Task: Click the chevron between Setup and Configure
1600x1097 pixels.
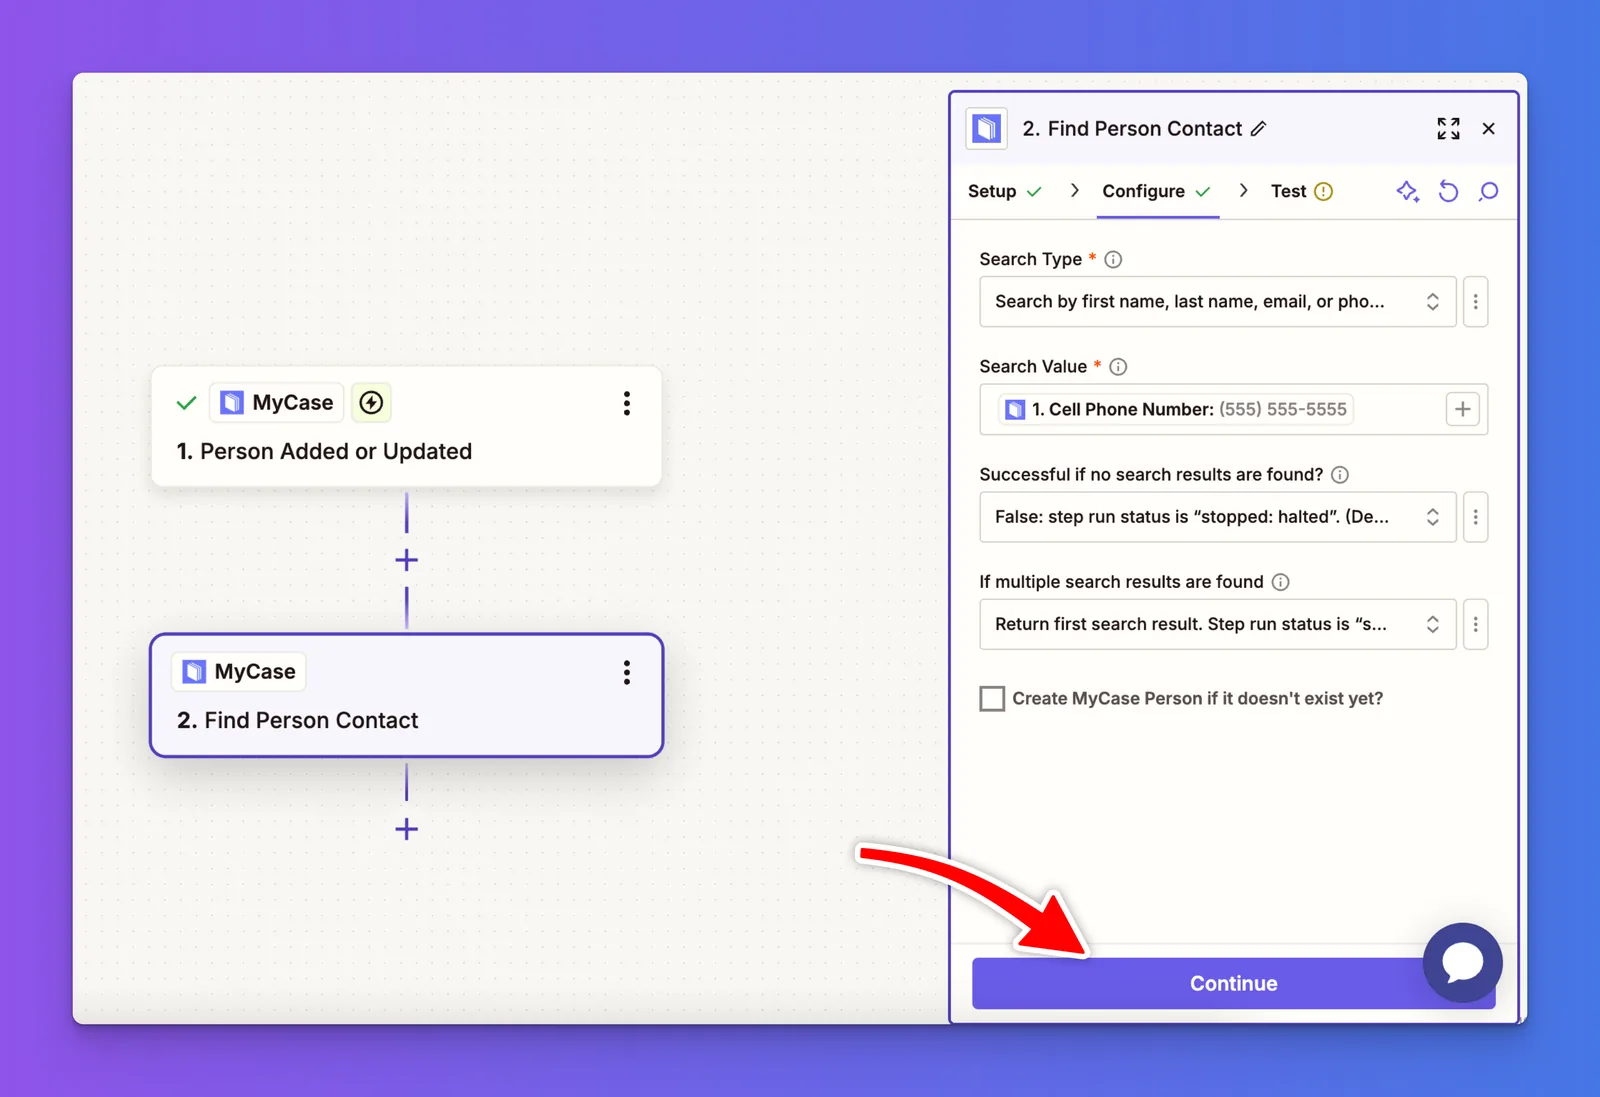Action: [x=1074, y=190]
